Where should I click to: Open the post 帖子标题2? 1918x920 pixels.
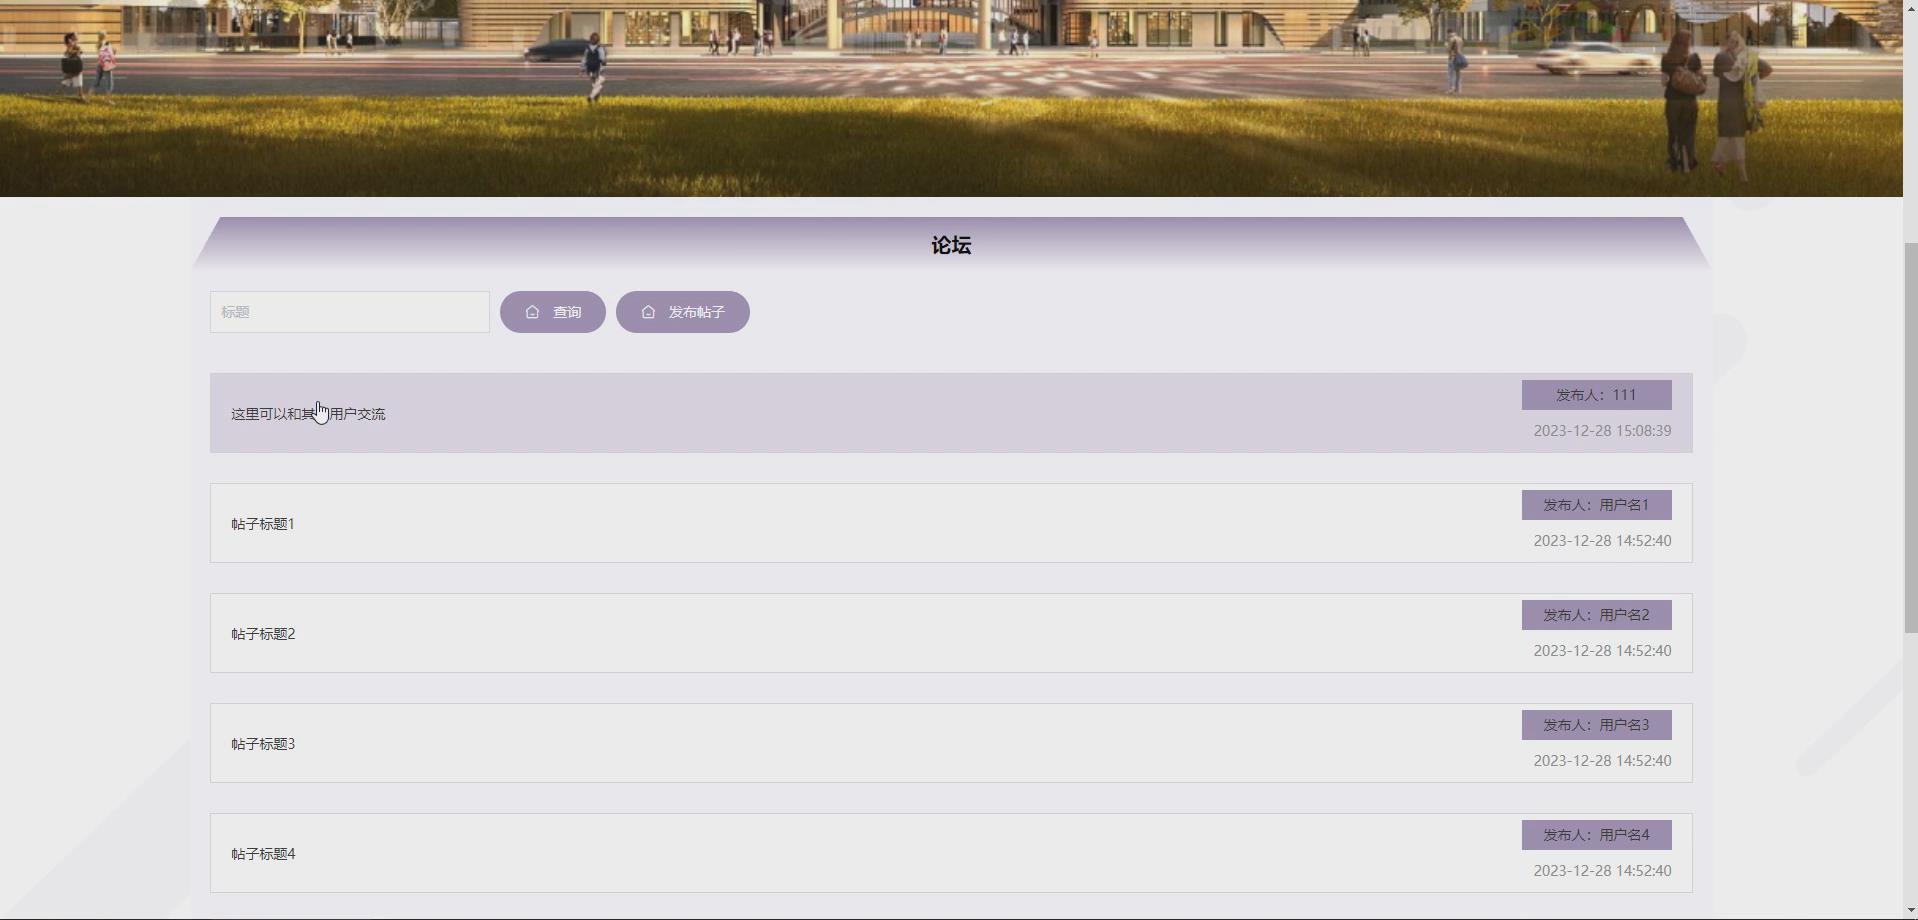coord(951,633)
